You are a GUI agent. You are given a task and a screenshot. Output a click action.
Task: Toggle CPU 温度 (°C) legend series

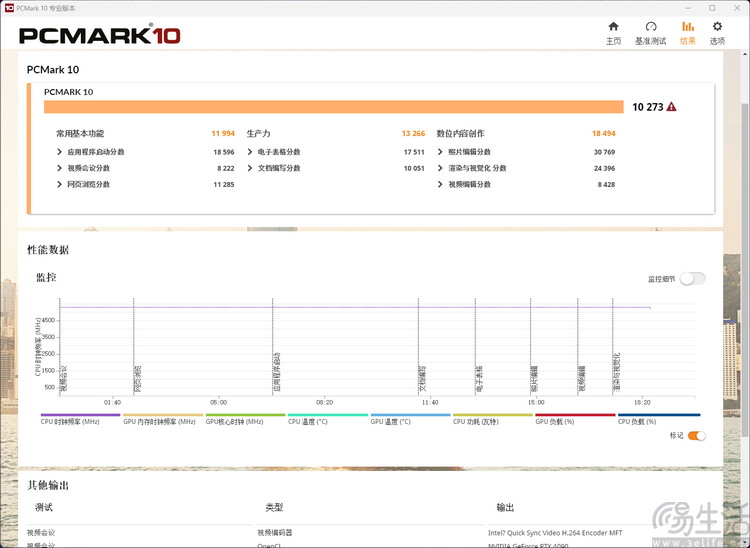(328, 419)
